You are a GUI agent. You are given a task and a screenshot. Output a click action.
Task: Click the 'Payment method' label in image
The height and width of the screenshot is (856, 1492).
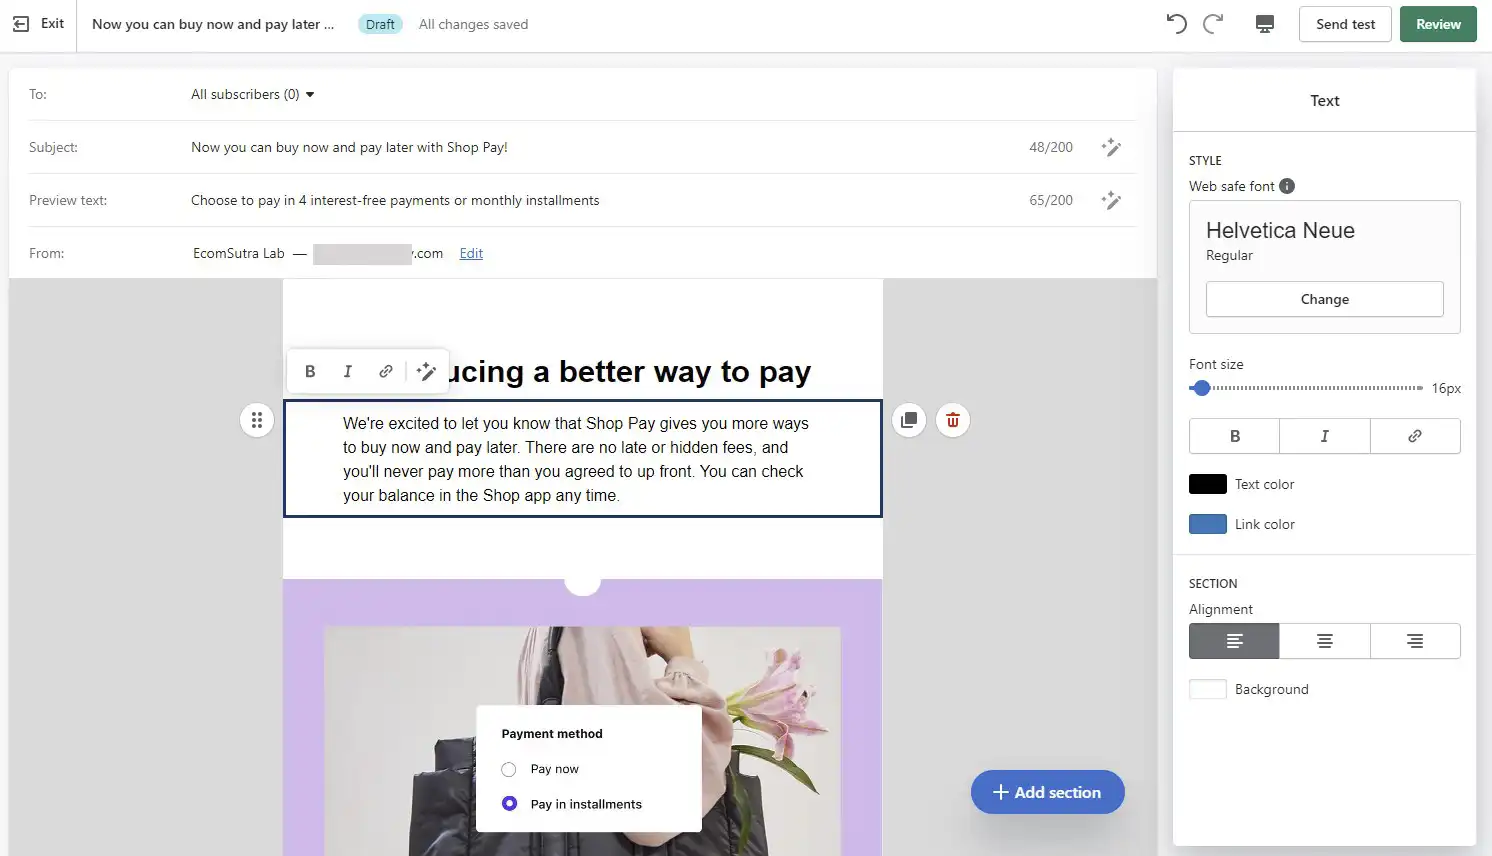(552, 734)
